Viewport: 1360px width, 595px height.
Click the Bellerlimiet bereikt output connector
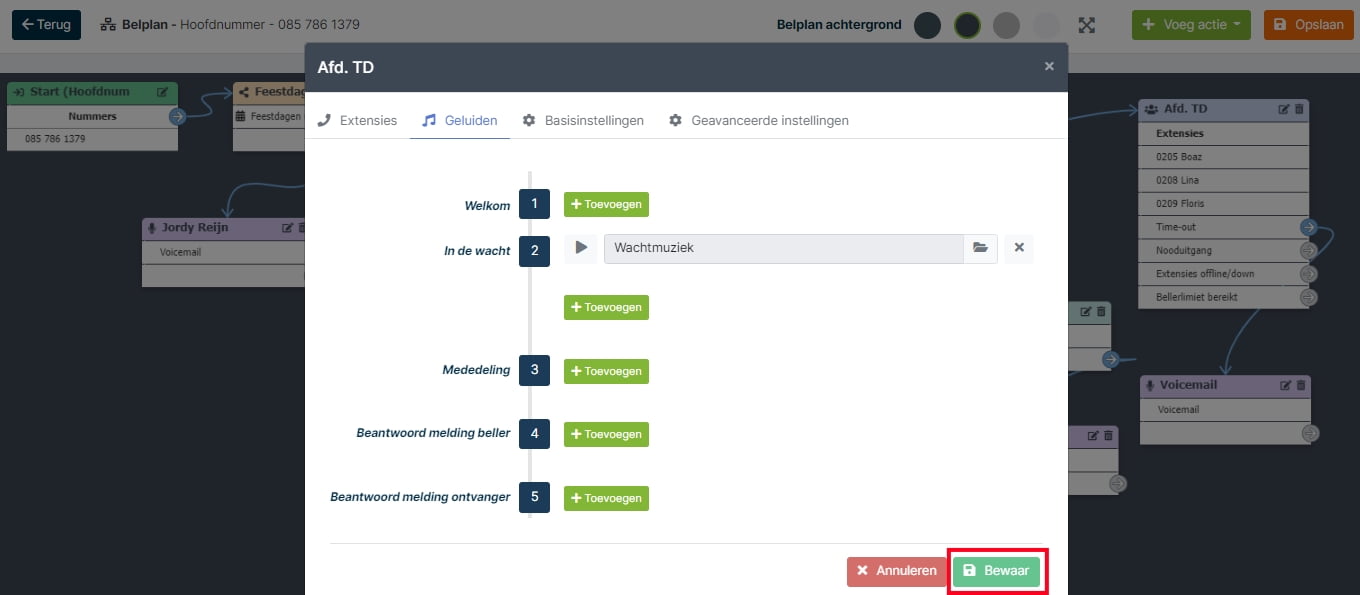(1308, 297)
